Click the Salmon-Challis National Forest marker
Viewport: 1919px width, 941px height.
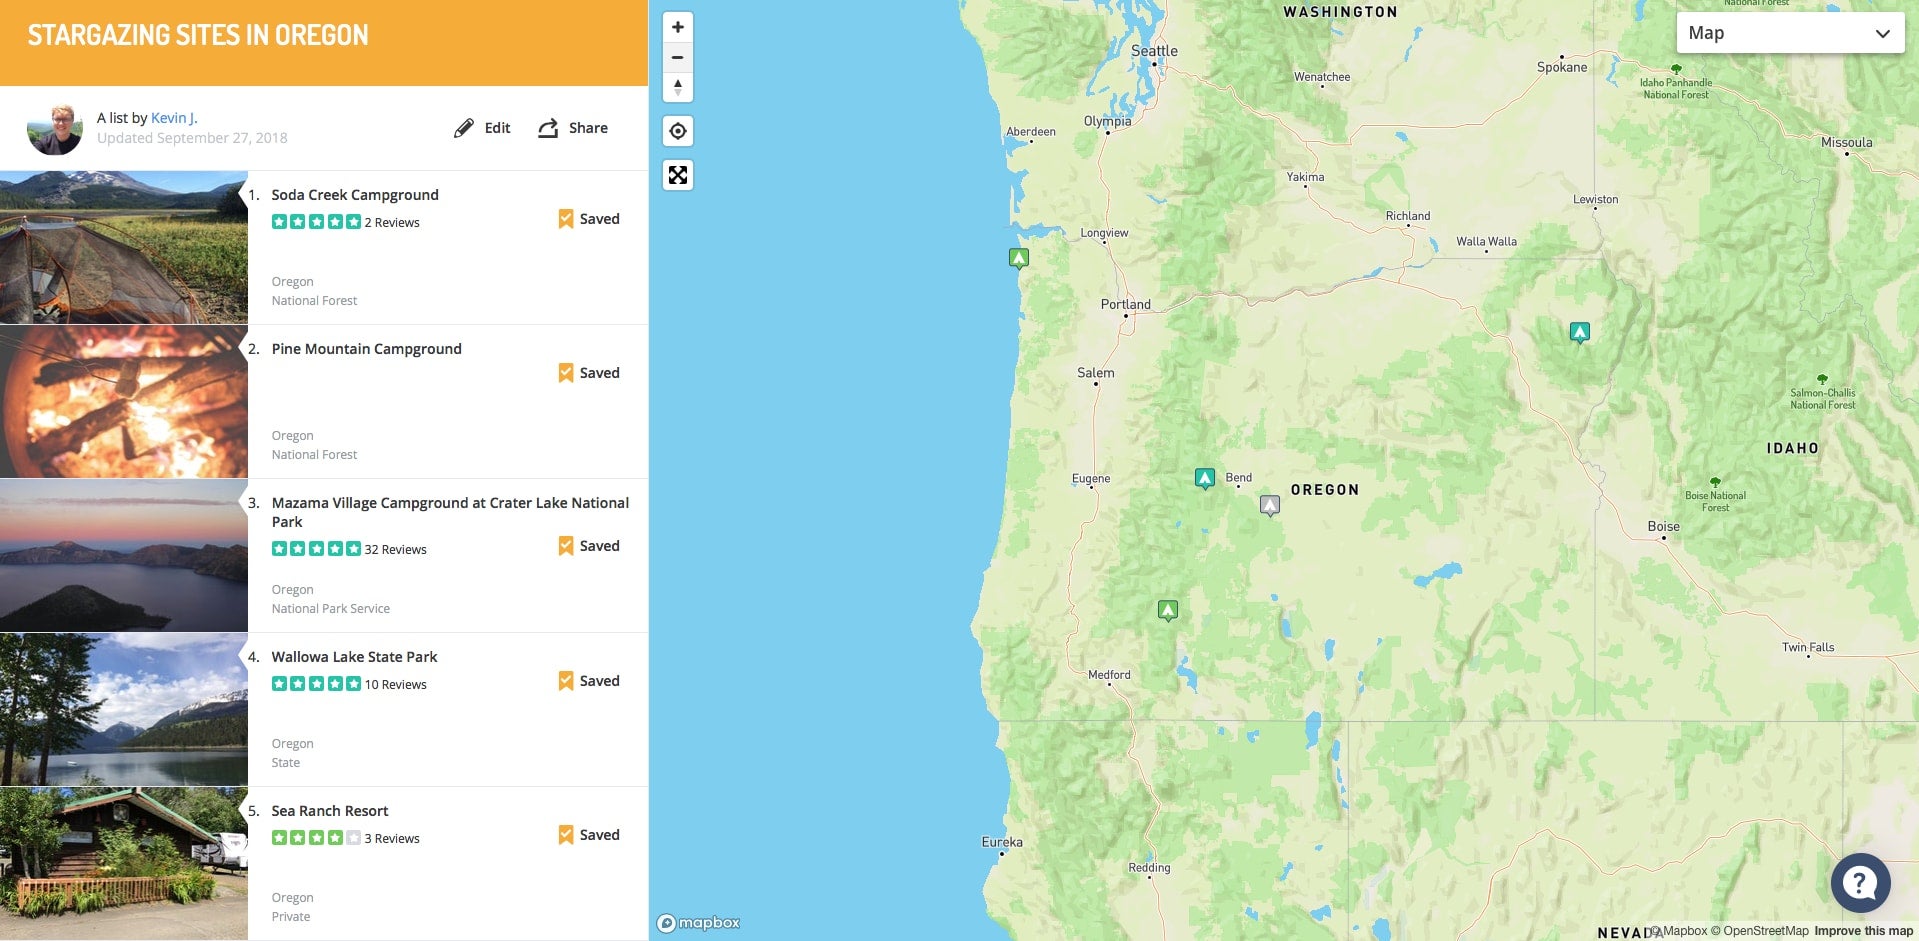[x=1822, y=380]
